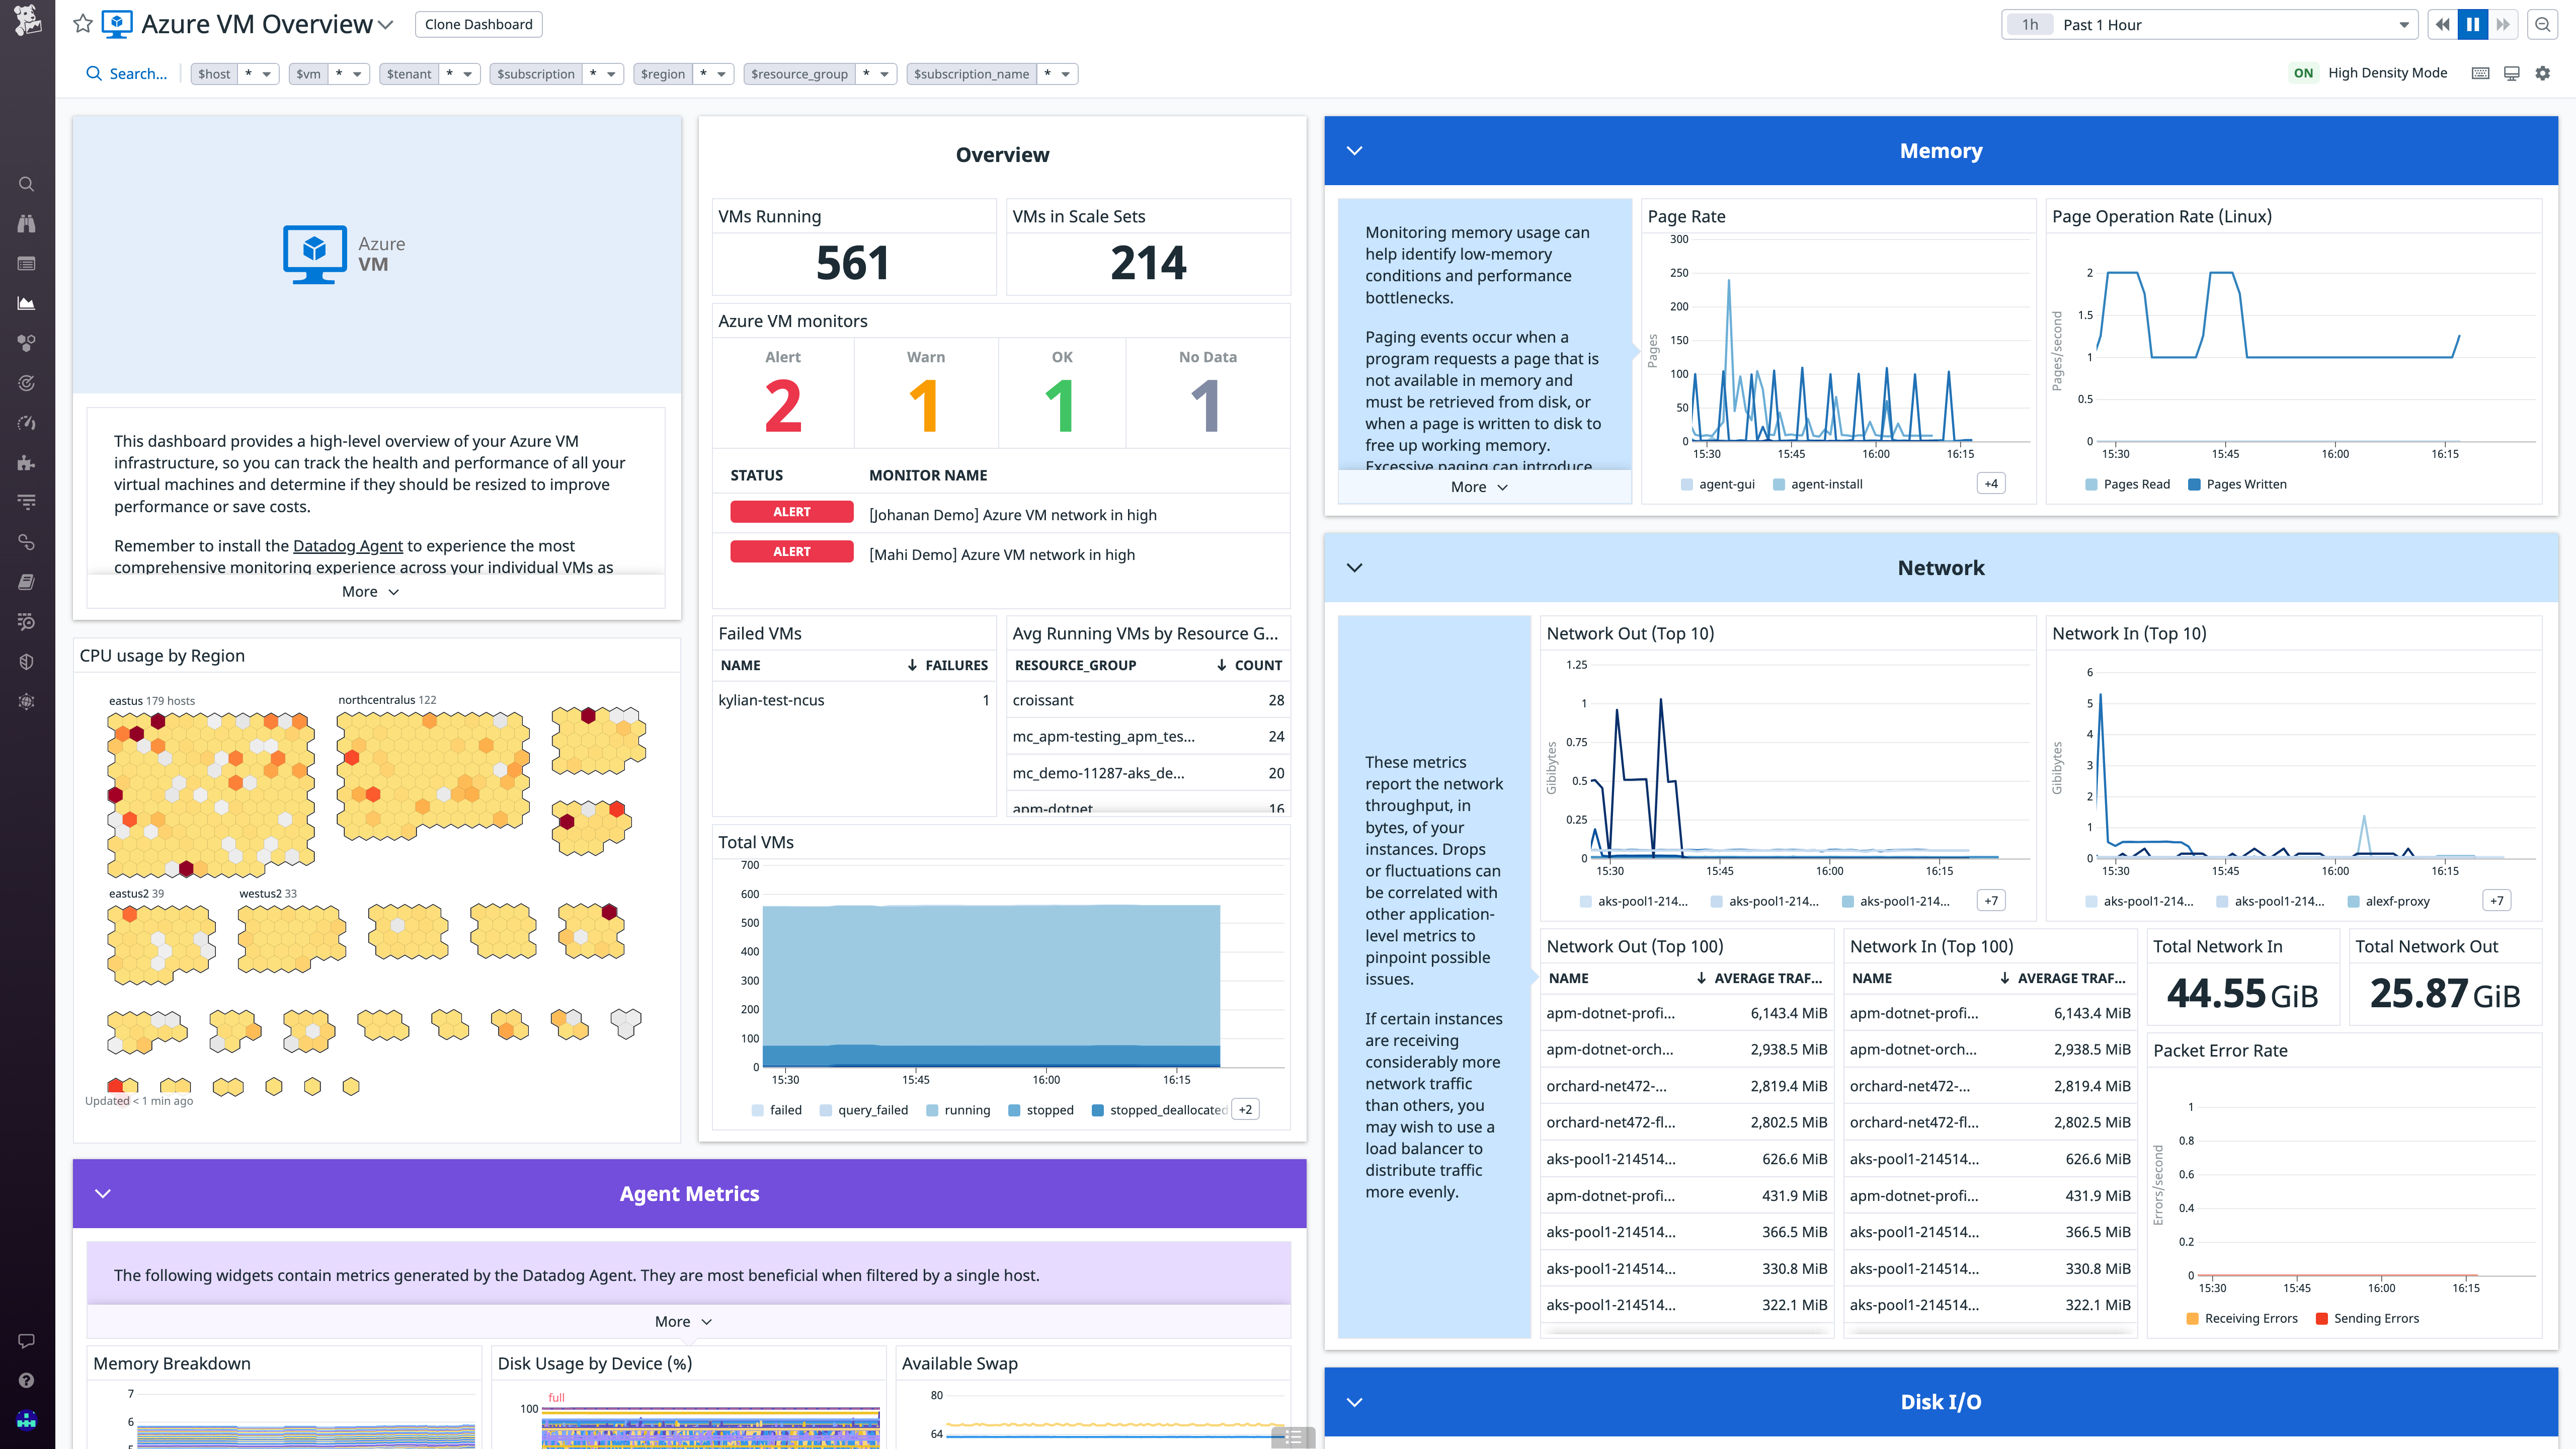Open Watchdog from the left sidebar

pyautogui.click(x=26, y=224)
